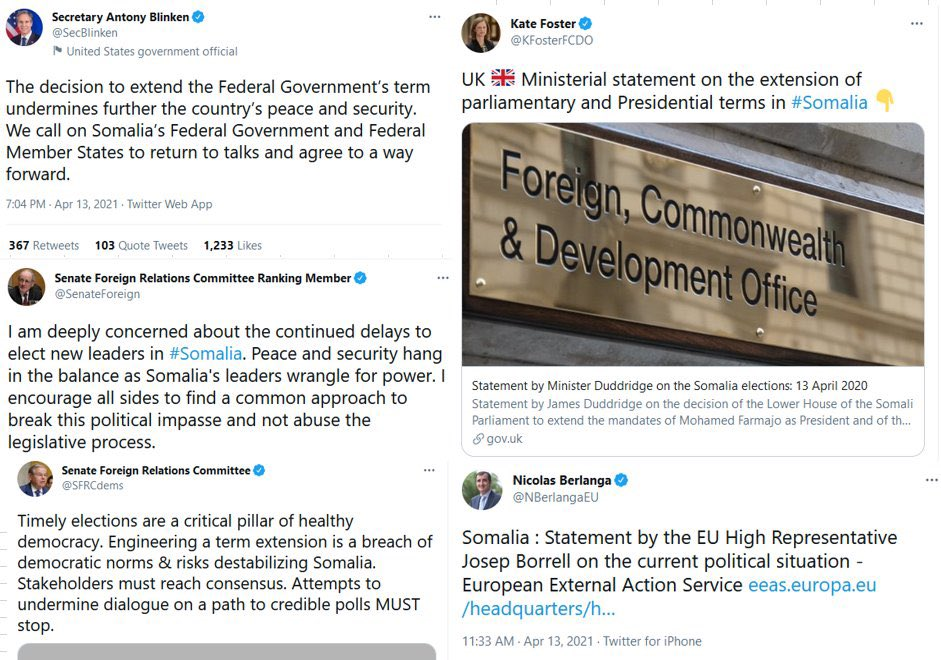Click Blinken's blue verified badge
Viewport: 941px width, 660px height.
point(199,17)
